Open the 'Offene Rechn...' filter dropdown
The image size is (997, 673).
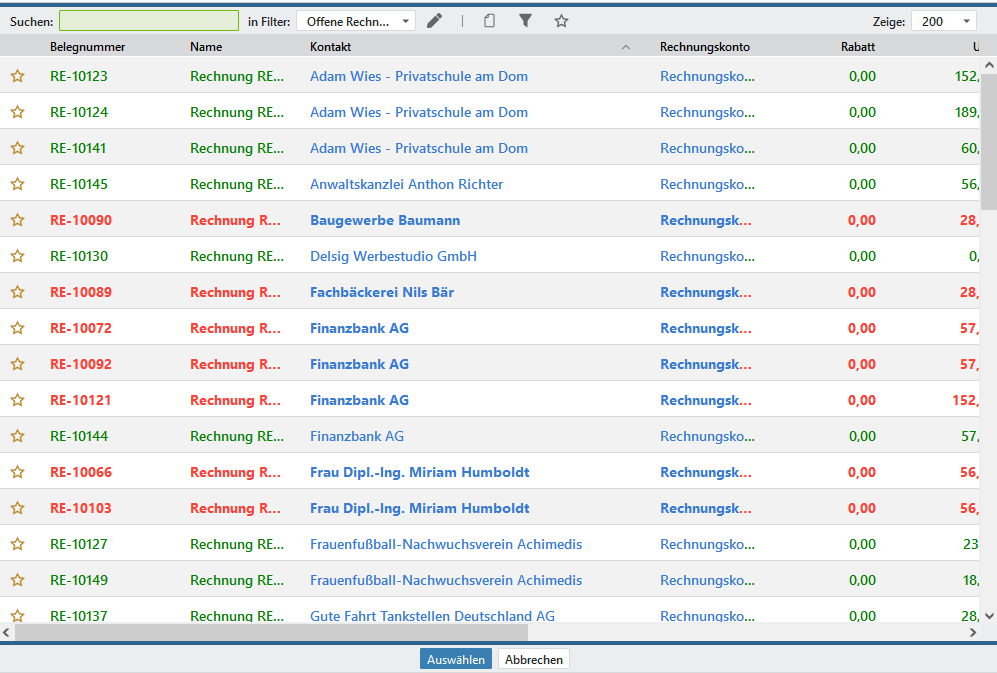(x=356, y=21)
